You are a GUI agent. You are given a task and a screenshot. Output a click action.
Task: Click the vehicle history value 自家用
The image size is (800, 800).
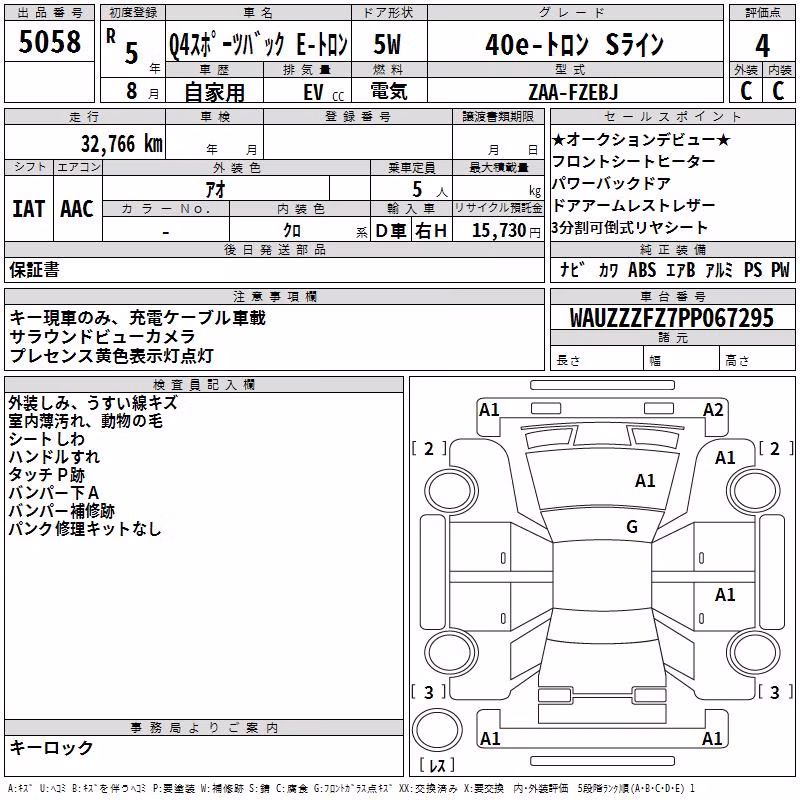click(214, 92)
